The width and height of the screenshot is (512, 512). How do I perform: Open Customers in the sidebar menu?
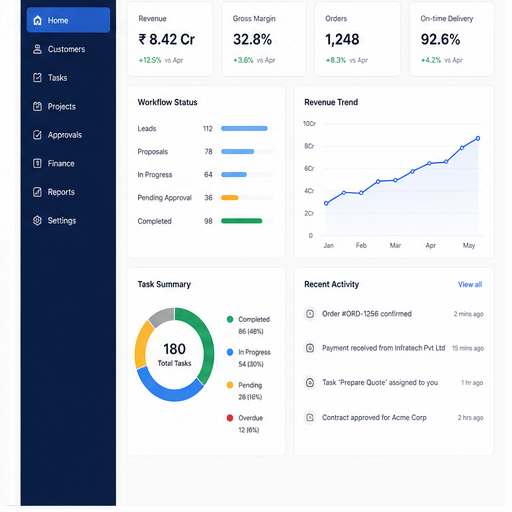(68, 49)
